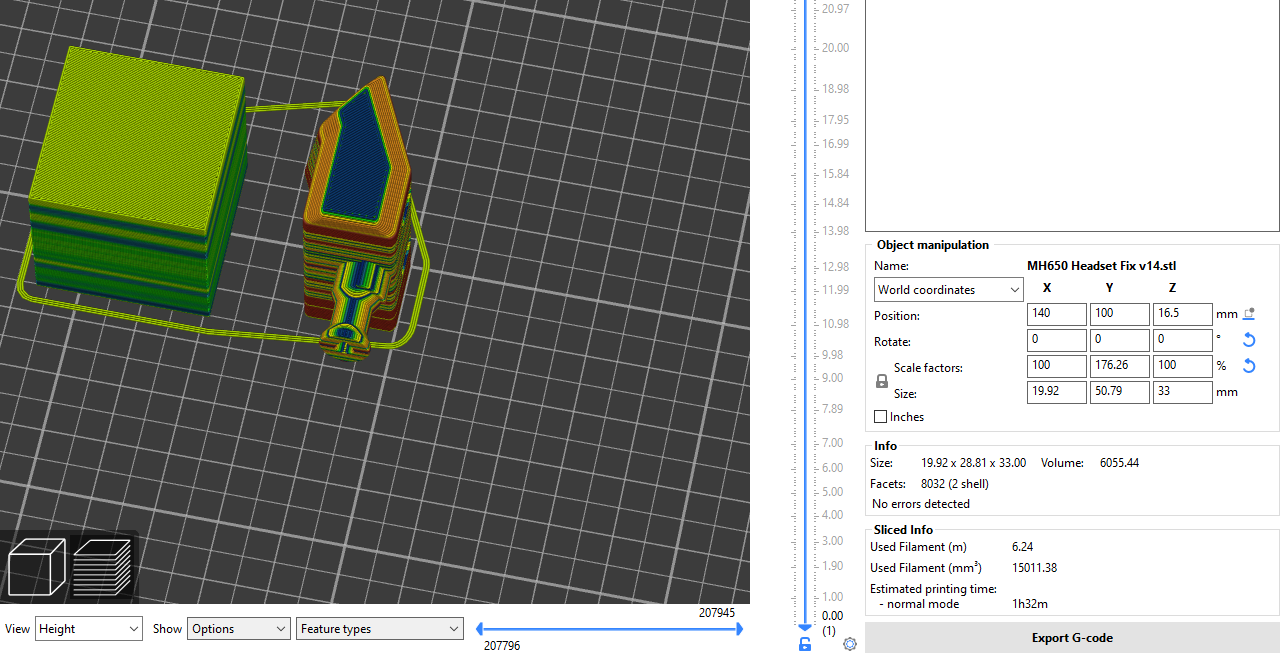
Task: Click the Used Filament value 15011.38
Action: pyautogui.click(x=1035, y=568)
